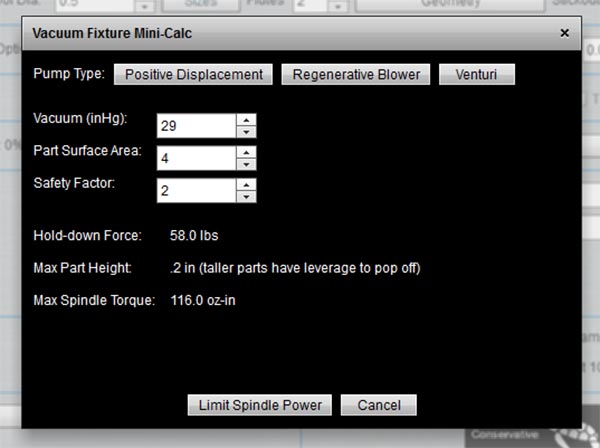Focus the Part Surface Area field
This screenshot has width=600, height=448.
196,158
